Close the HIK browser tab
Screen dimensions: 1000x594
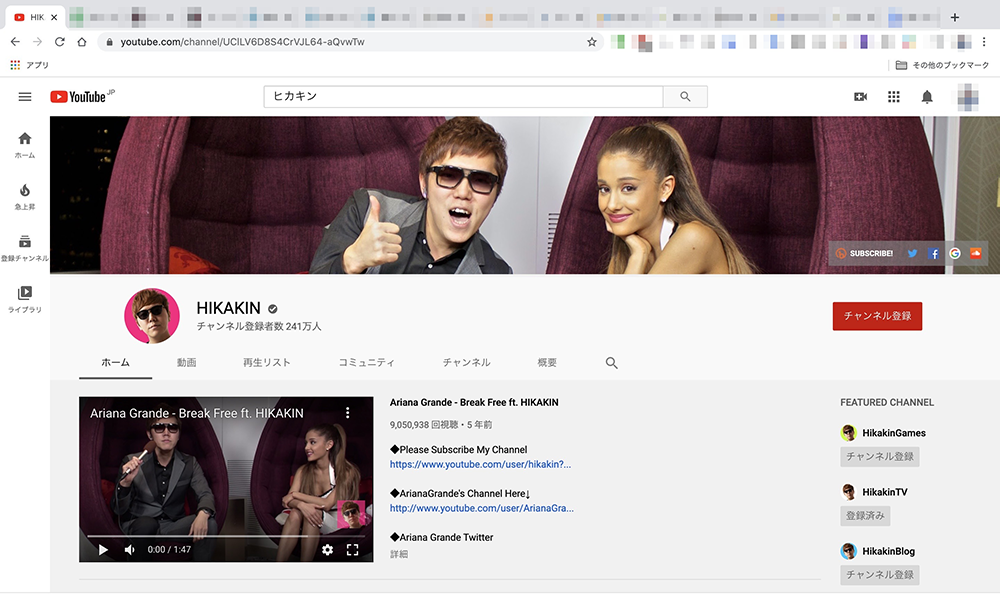point(54,17)
